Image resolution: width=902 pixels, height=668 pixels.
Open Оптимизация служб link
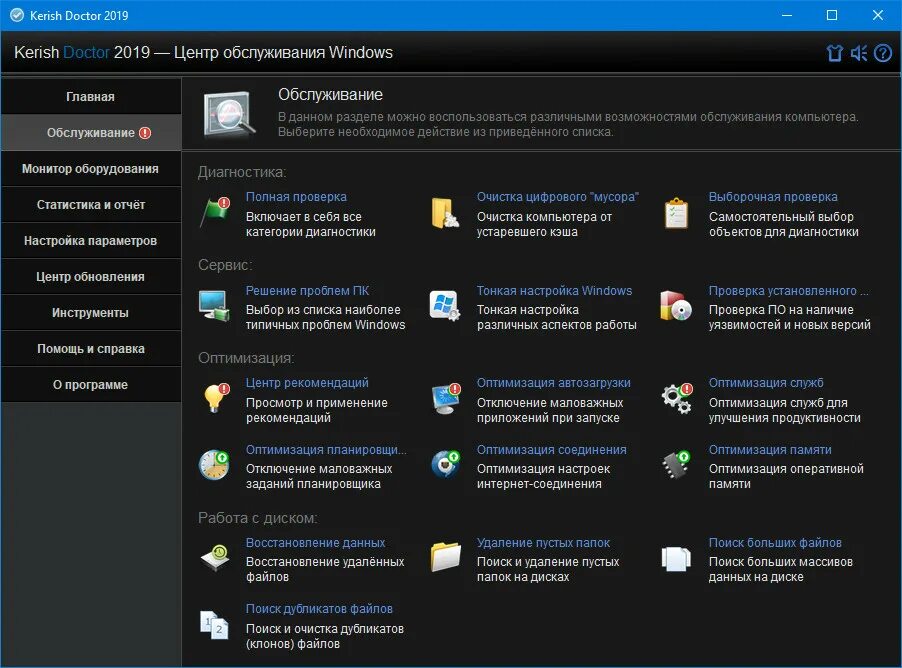click(766, 383)
